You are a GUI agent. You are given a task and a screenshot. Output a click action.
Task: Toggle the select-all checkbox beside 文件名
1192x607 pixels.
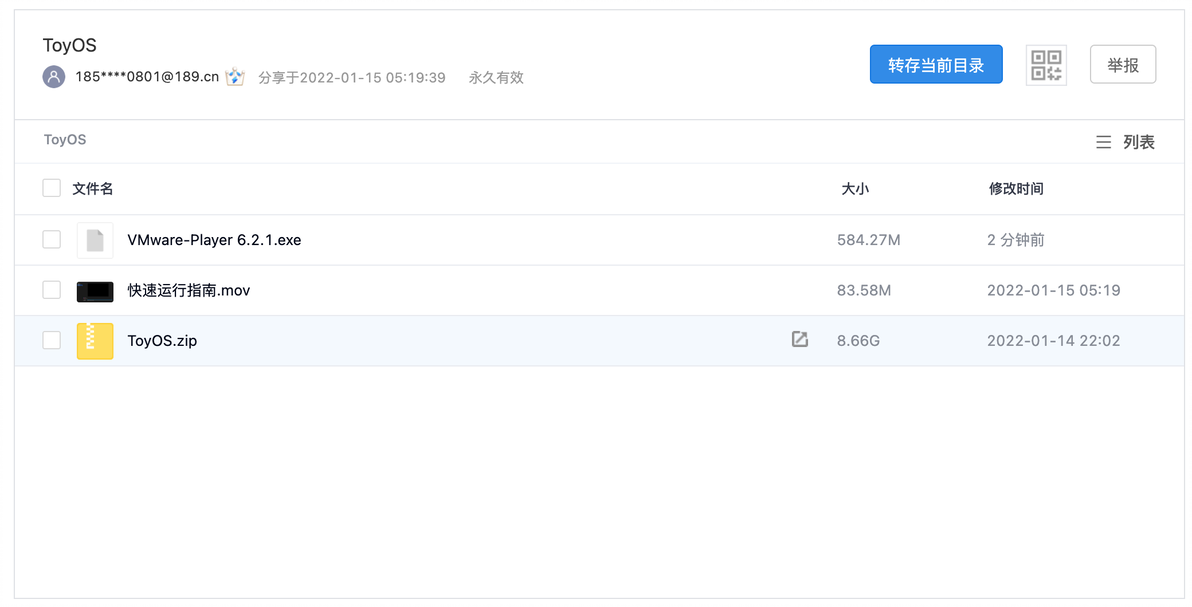[52, 188]
